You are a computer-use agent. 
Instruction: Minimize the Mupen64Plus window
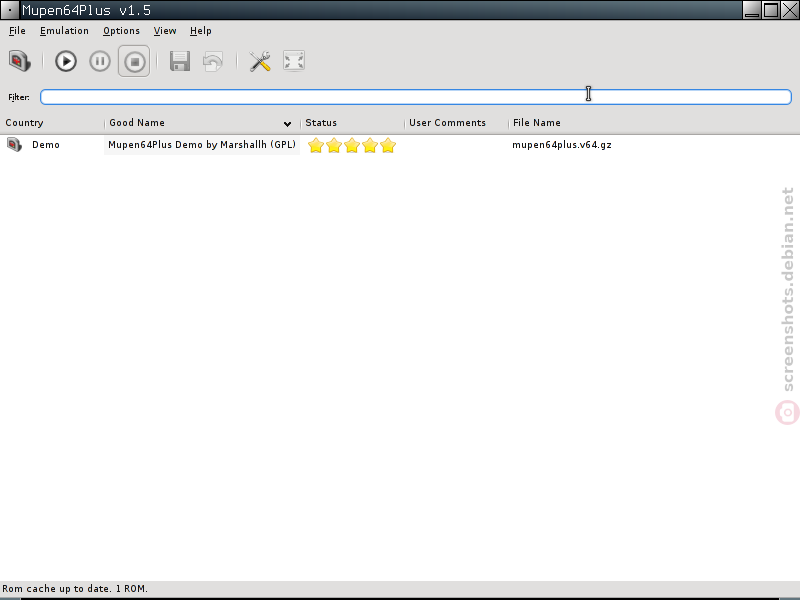[x=752, y=10]
